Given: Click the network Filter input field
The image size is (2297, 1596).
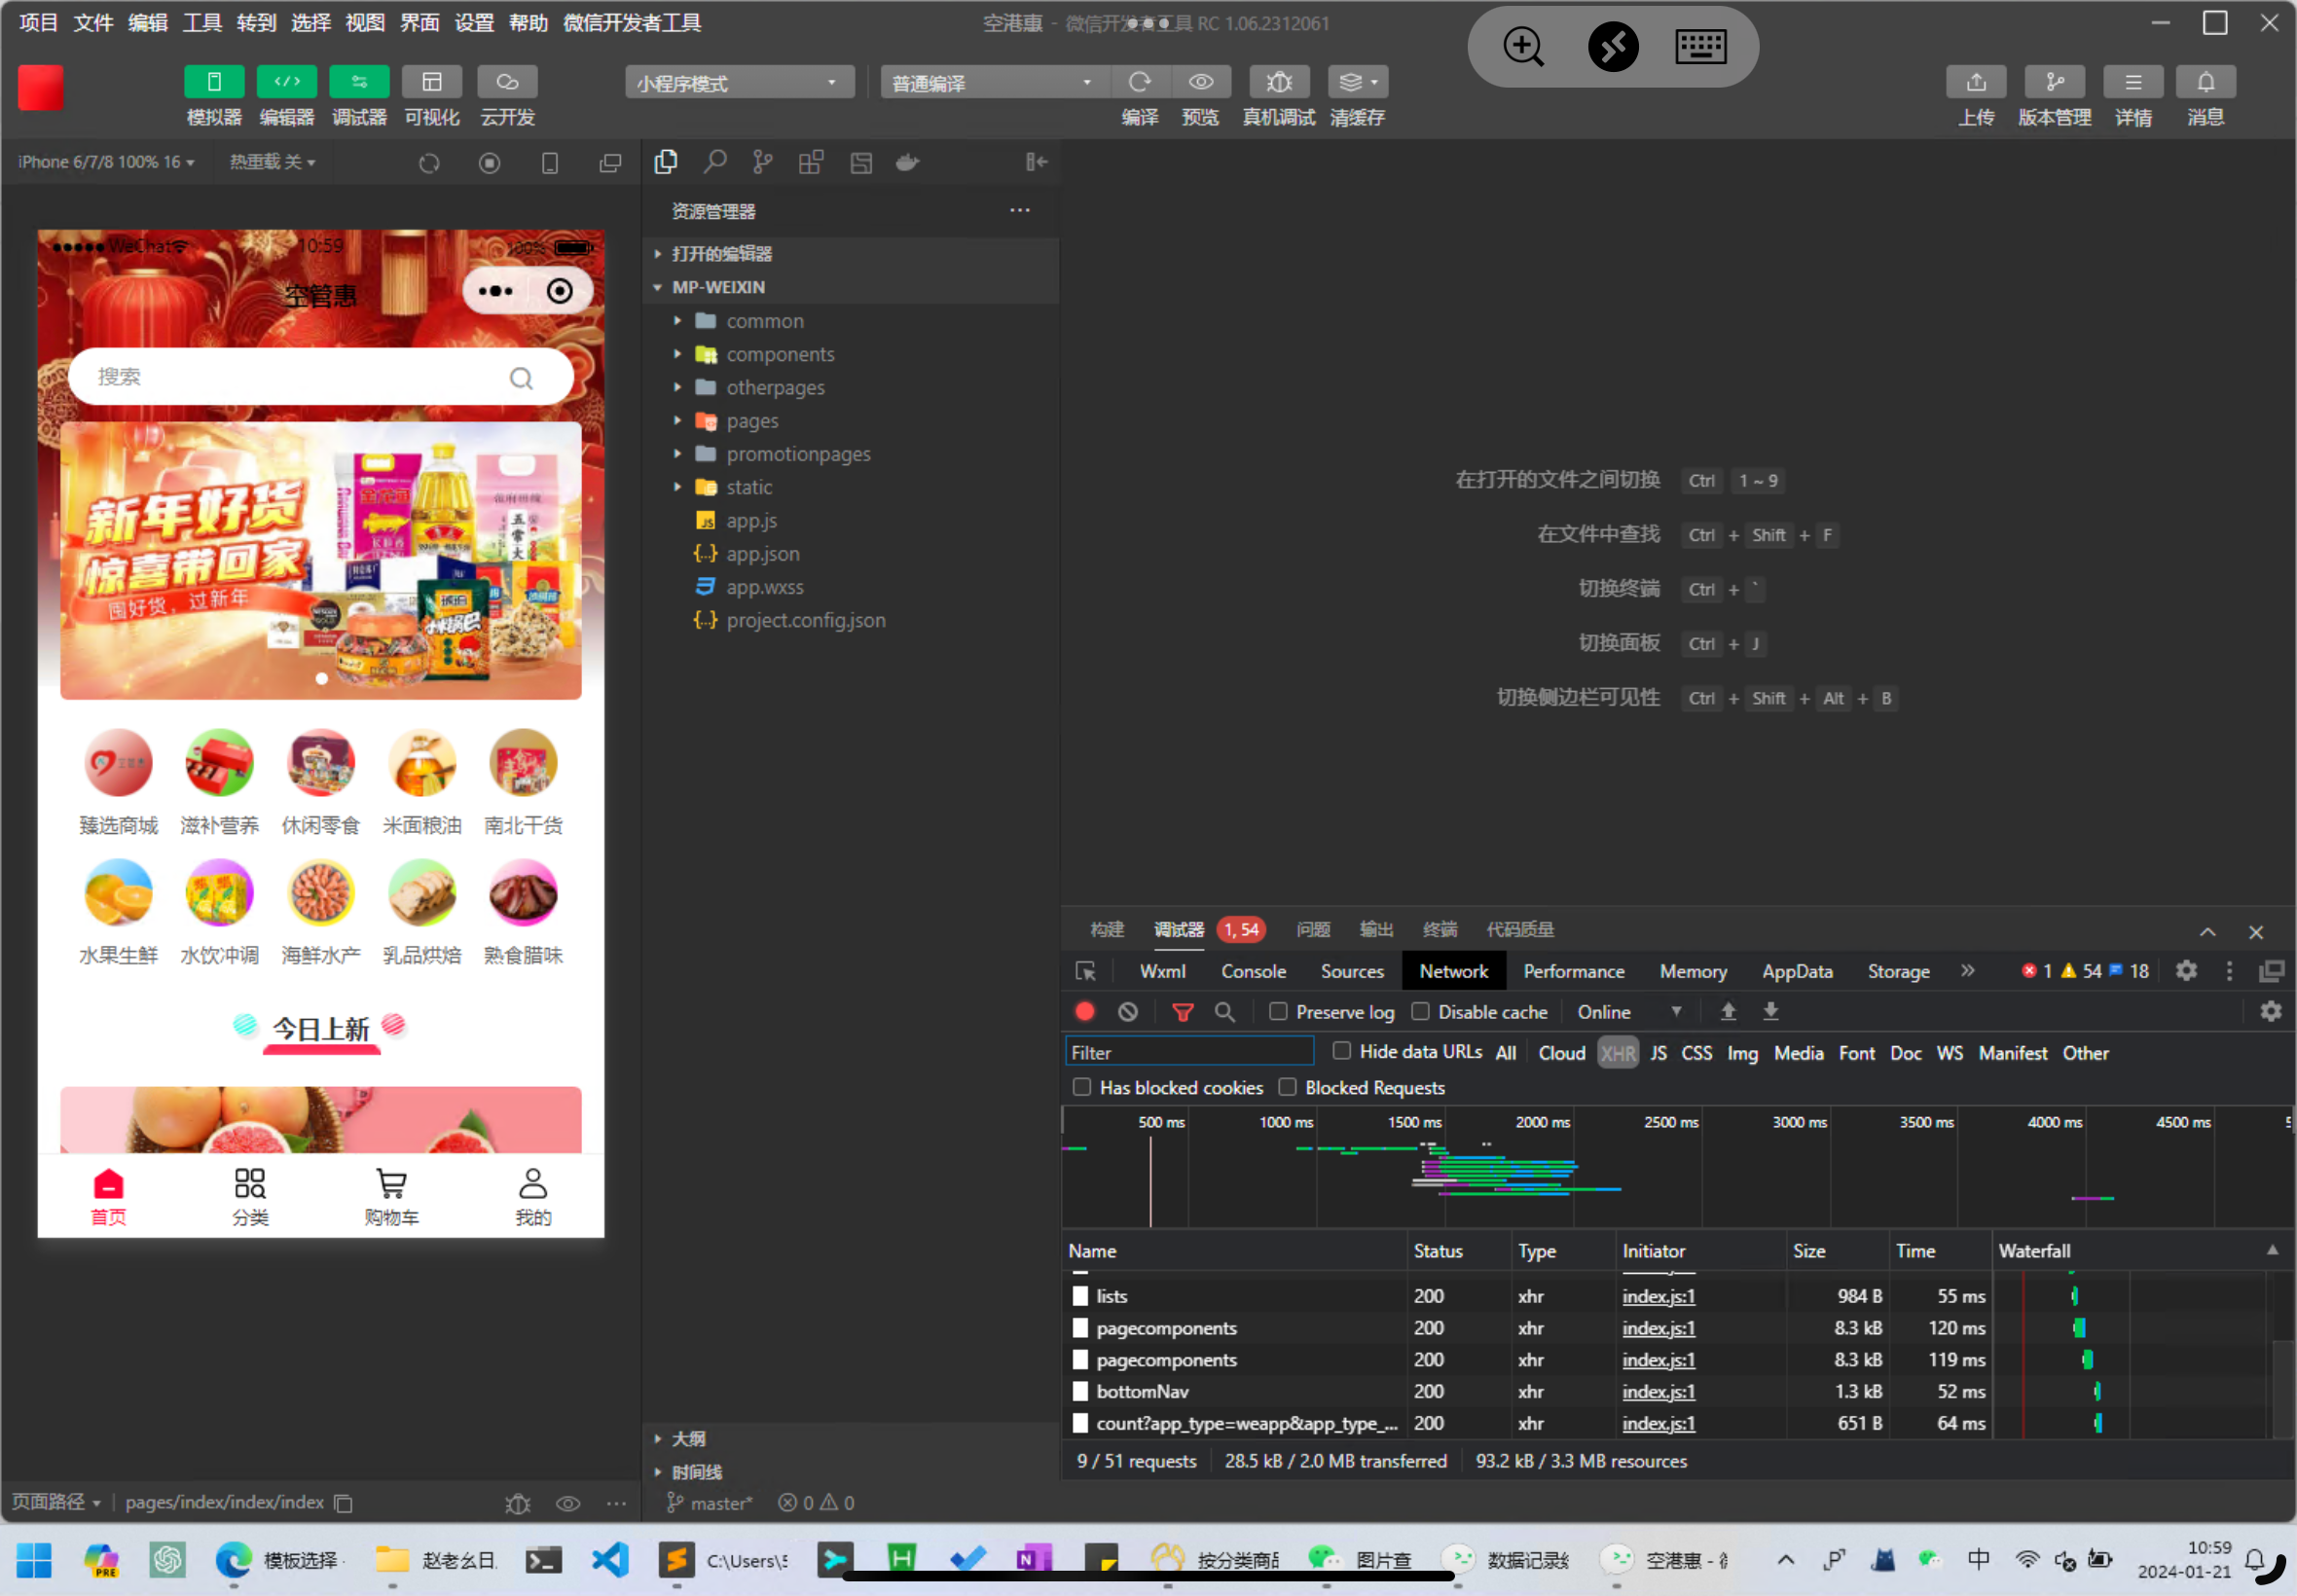Looking at the screenshot, I should point(1188,1053).
